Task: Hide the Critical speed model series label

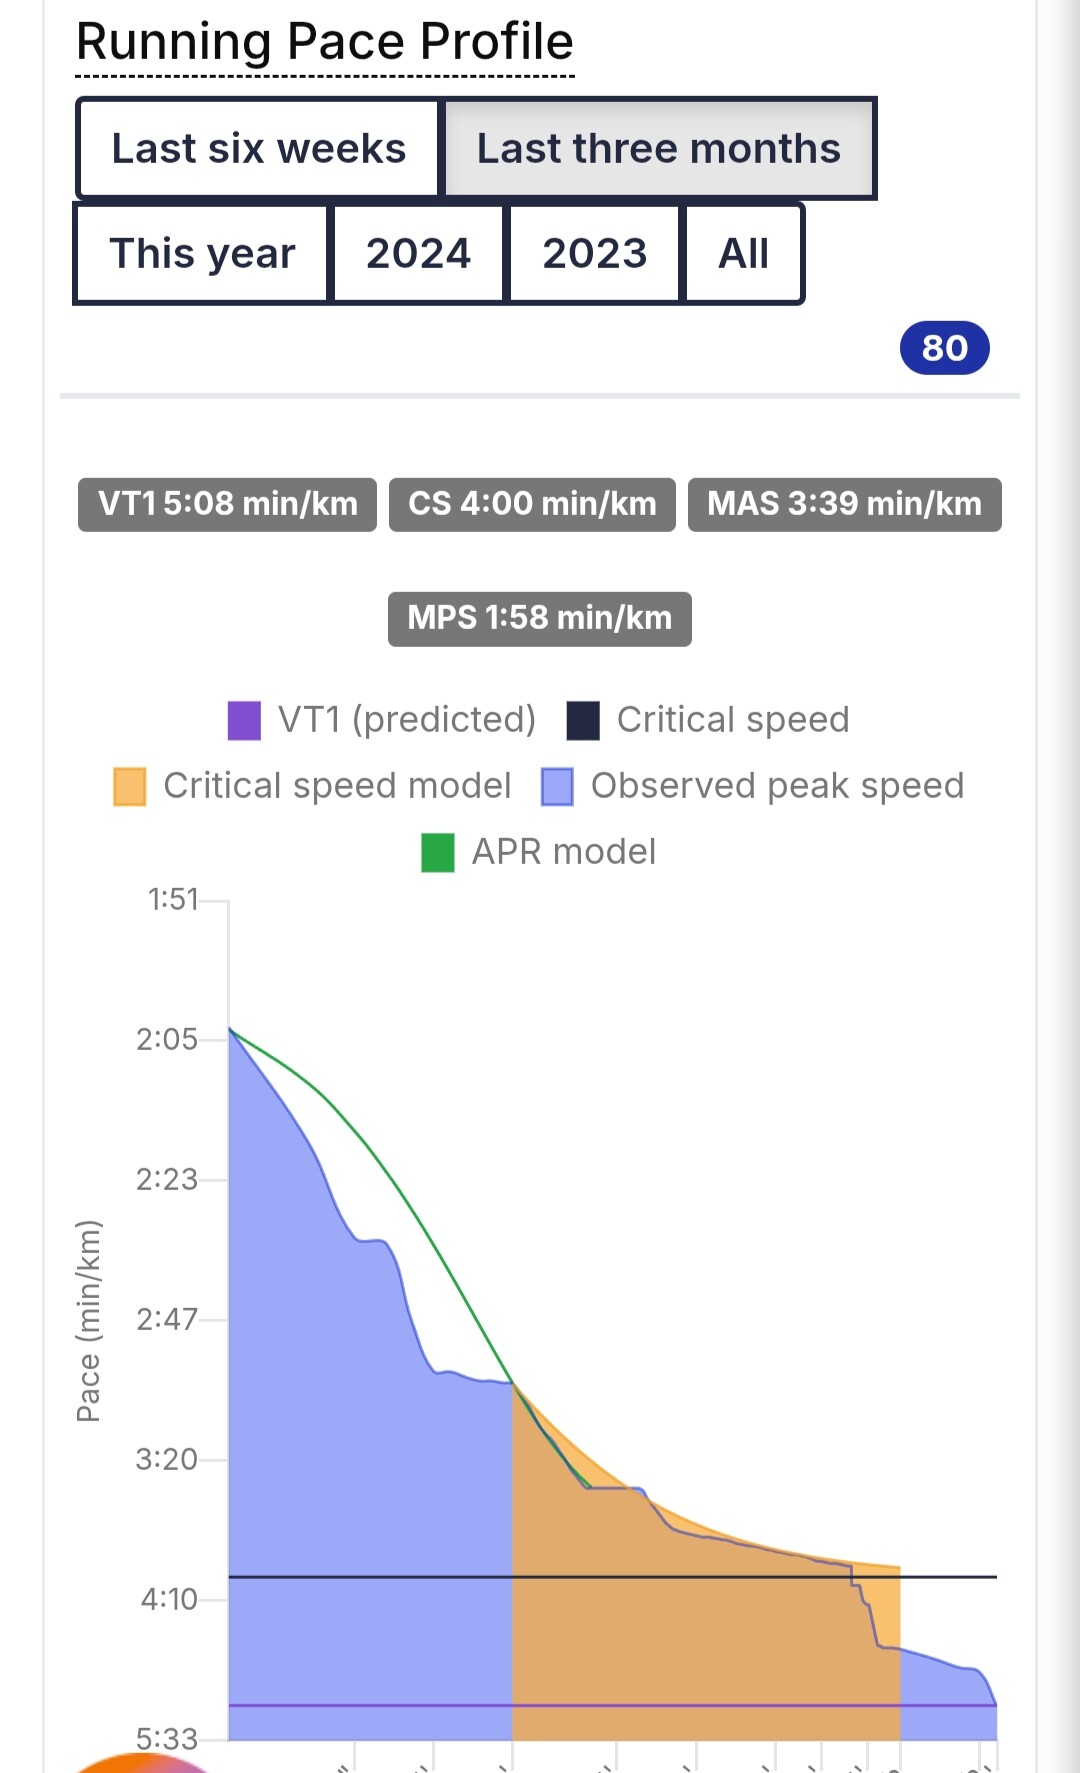Action: click(337, 786)
